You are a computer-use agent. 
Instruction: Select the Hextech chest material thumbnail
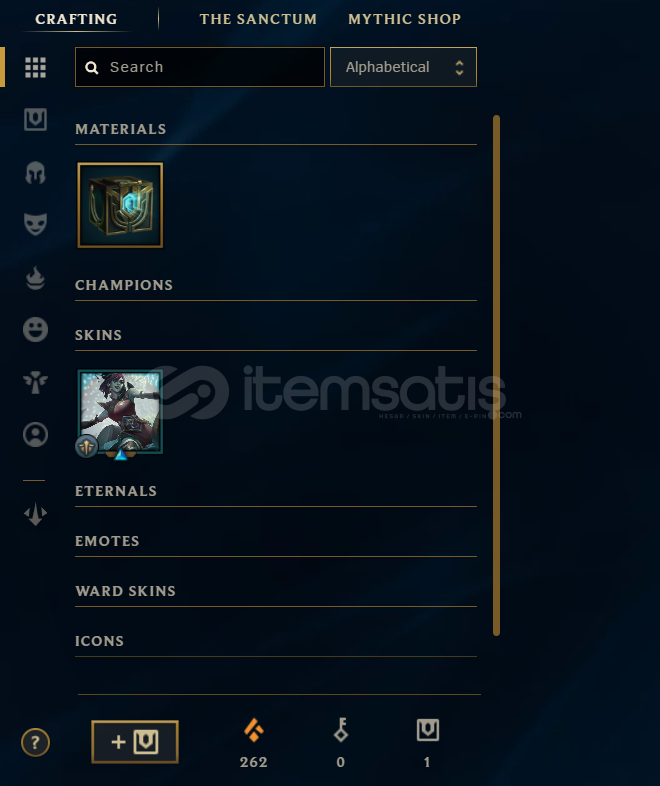(120, 205)
